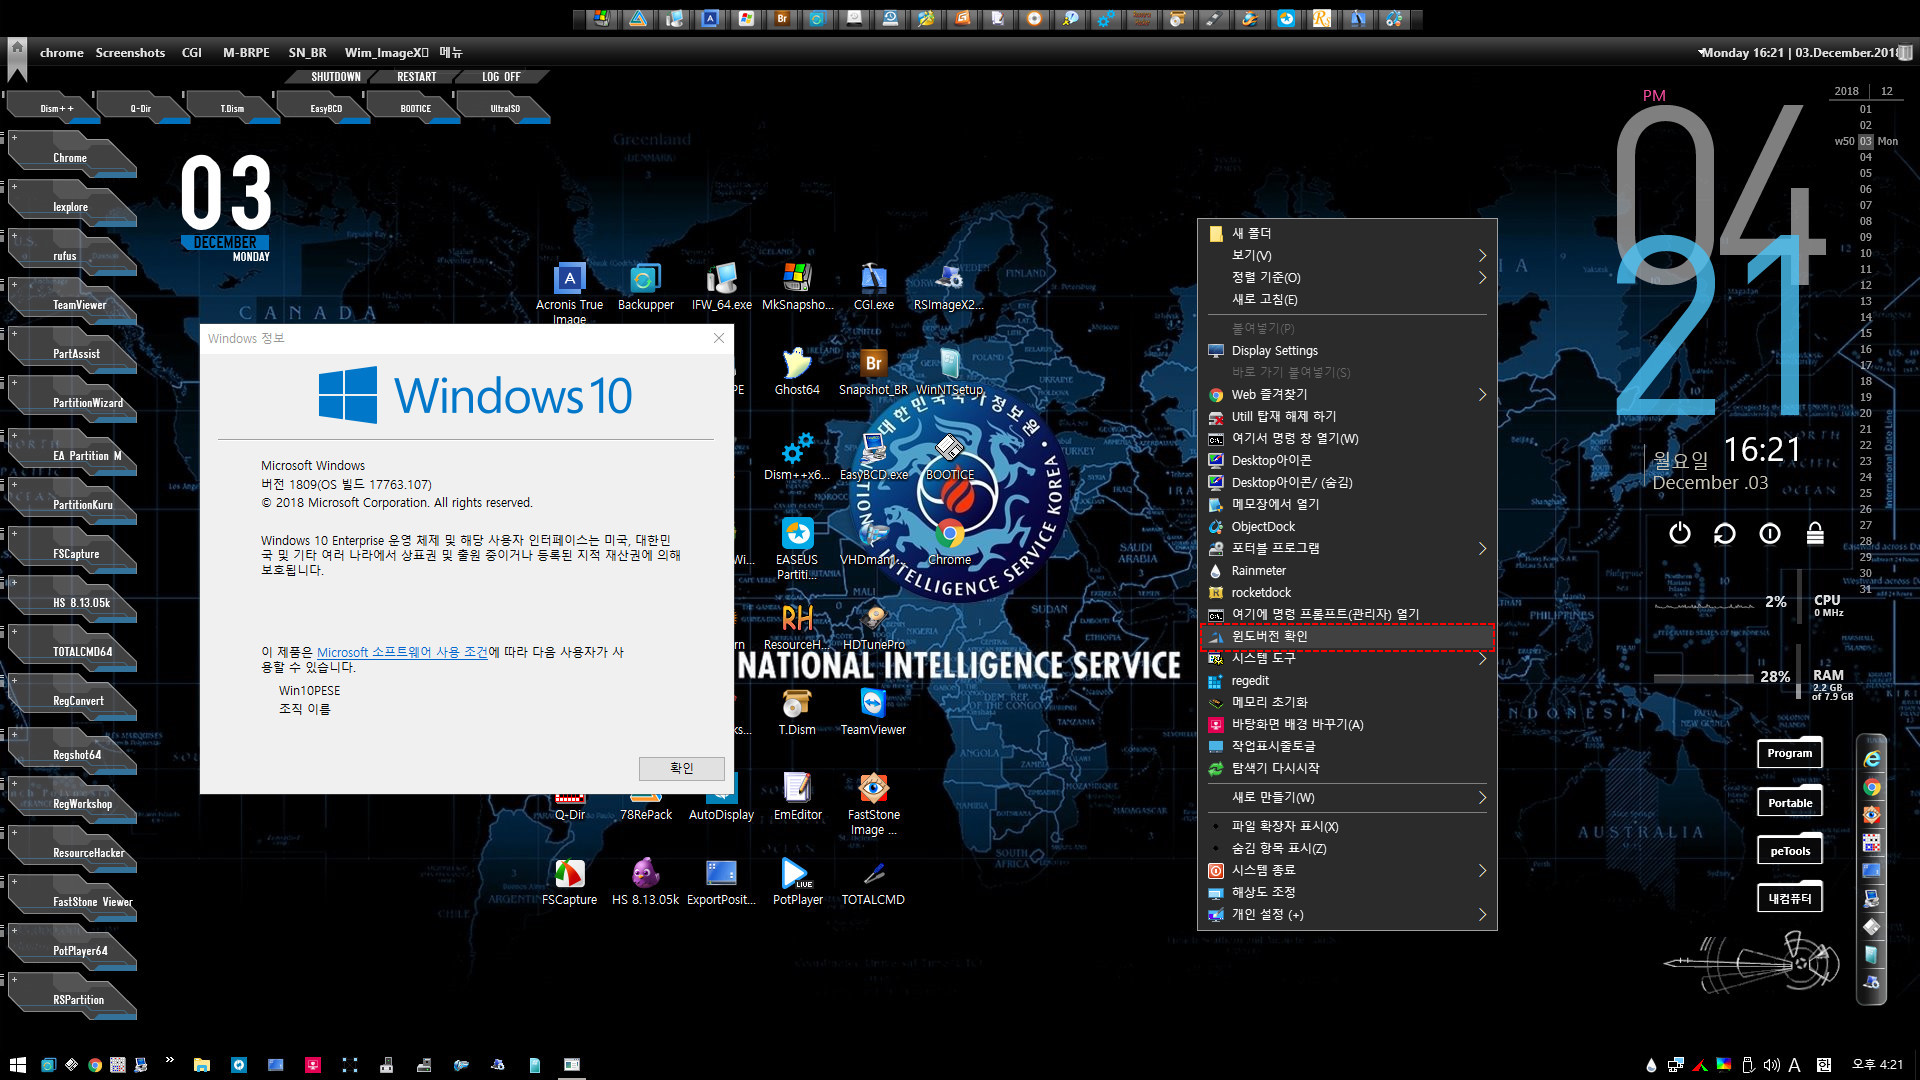The height and width of the screenshot is (1080, 1920).
Task: Open BOOTICE desktop icon
Action: point(949,457)
